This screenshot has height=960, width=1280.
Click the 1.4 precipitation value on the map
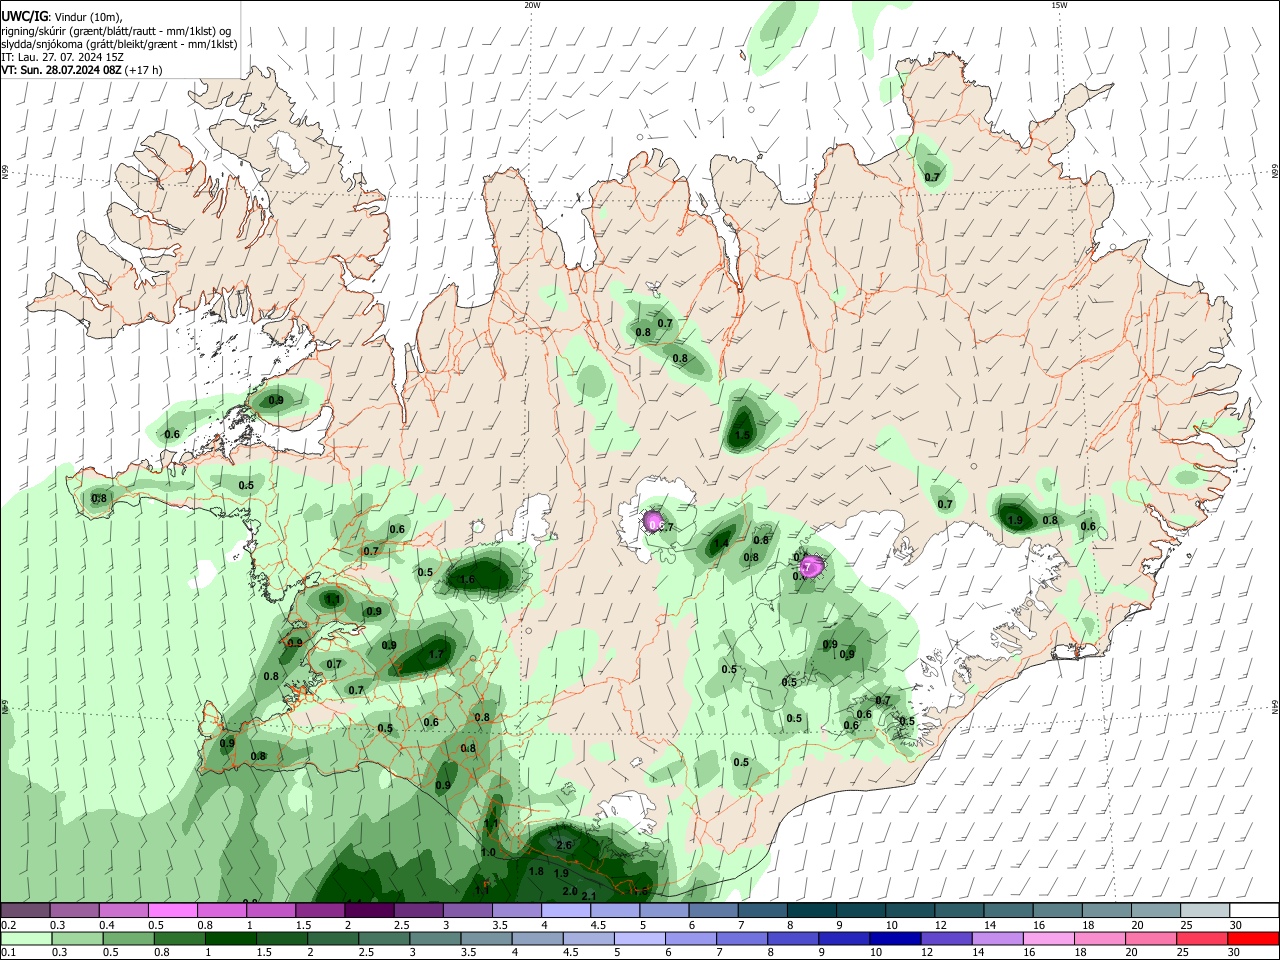pyautogui.click(x=721, y=544)
